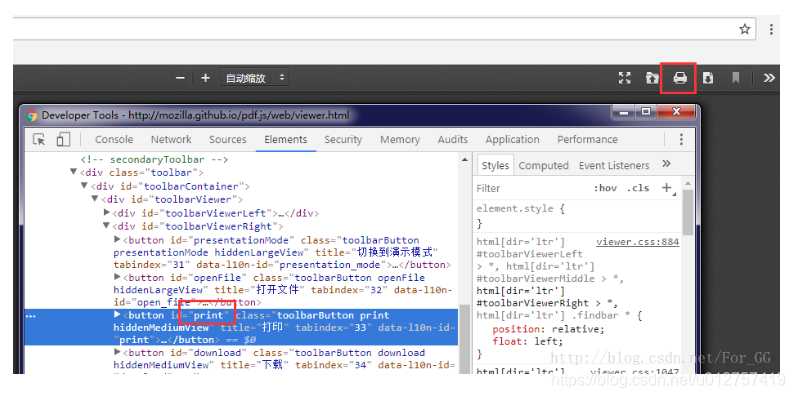Screen dimensions: 795x398
Task: Show more sidebar tabs chevron
Action: tap(666, 164)
